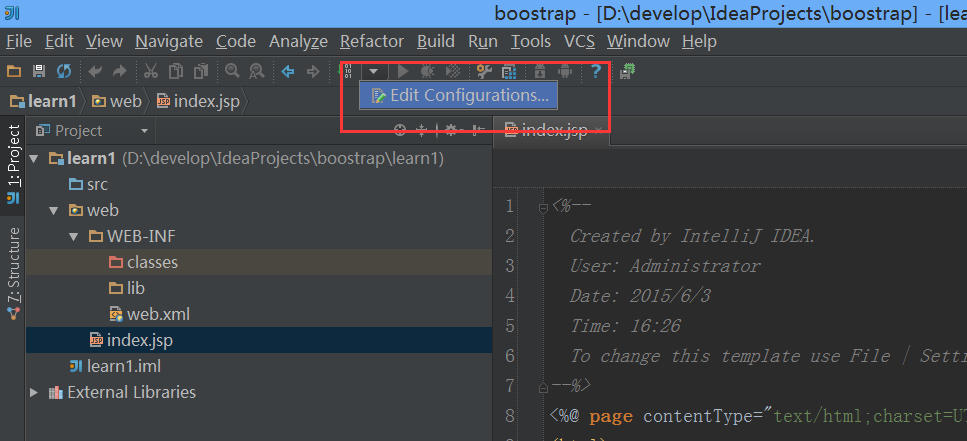
Task: Click the Cut scissors icon
Action: coord(150,72)
